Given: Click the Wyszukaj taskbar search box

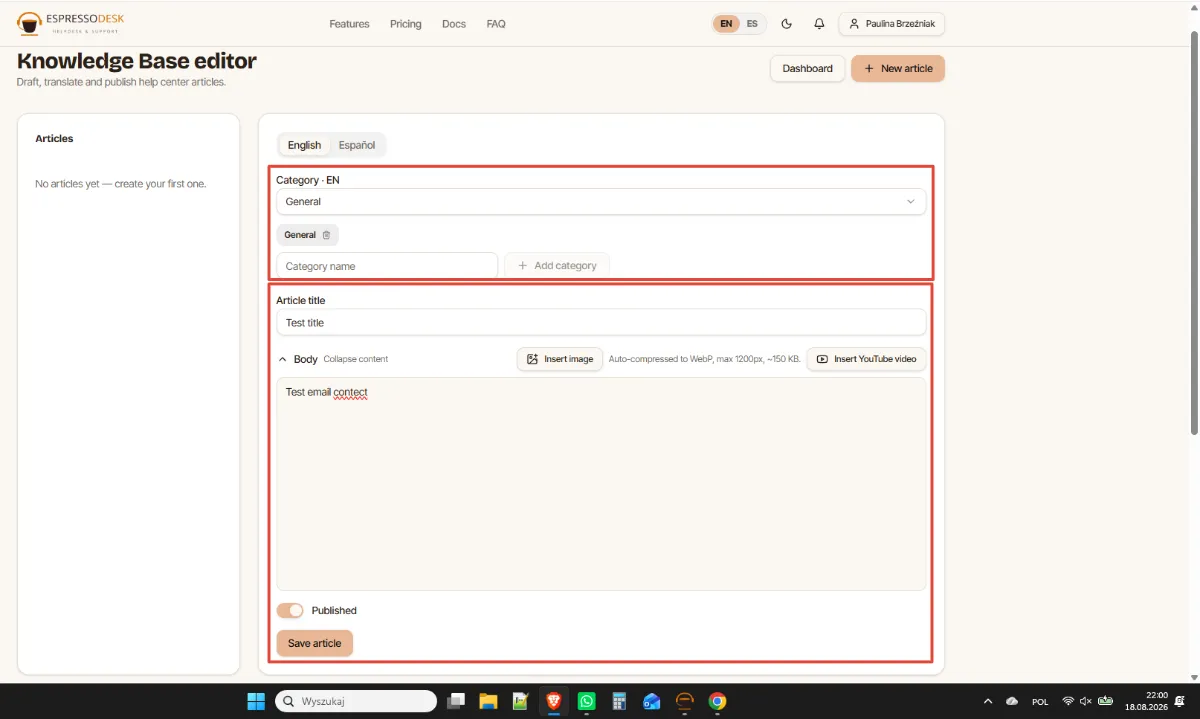Looking at the screenshot, I should click(x=355, y=701).
